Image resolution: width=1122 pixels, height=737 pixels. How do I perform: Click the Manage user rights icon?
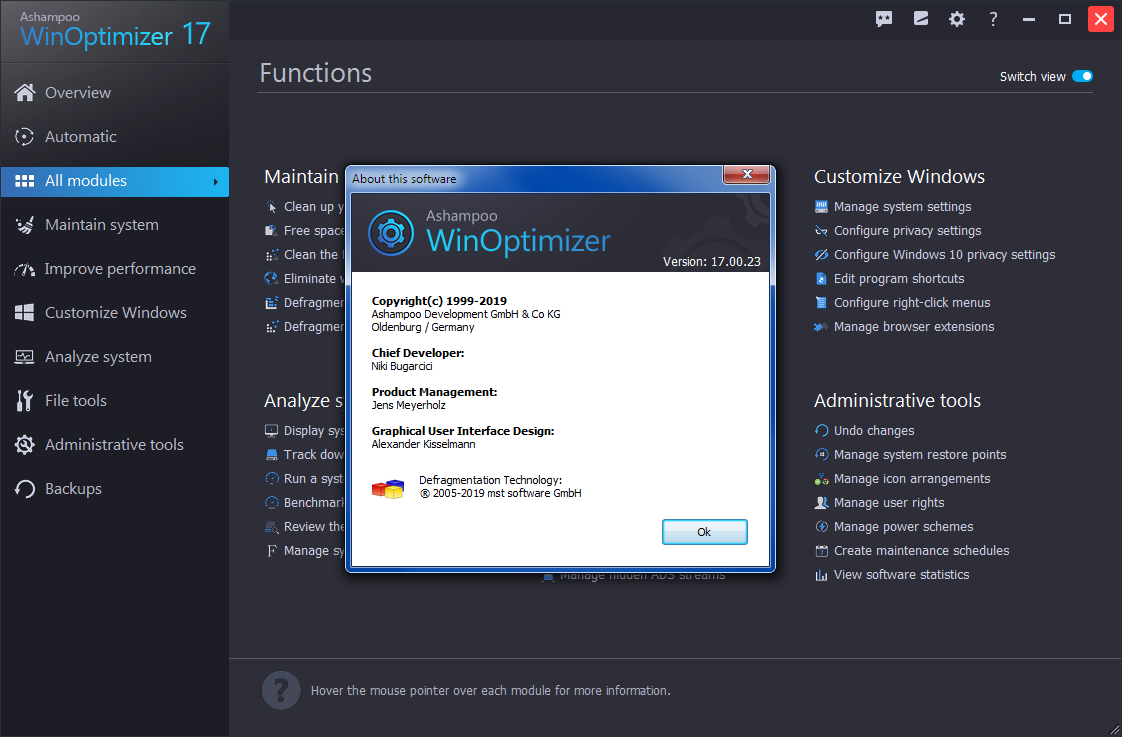821,502
